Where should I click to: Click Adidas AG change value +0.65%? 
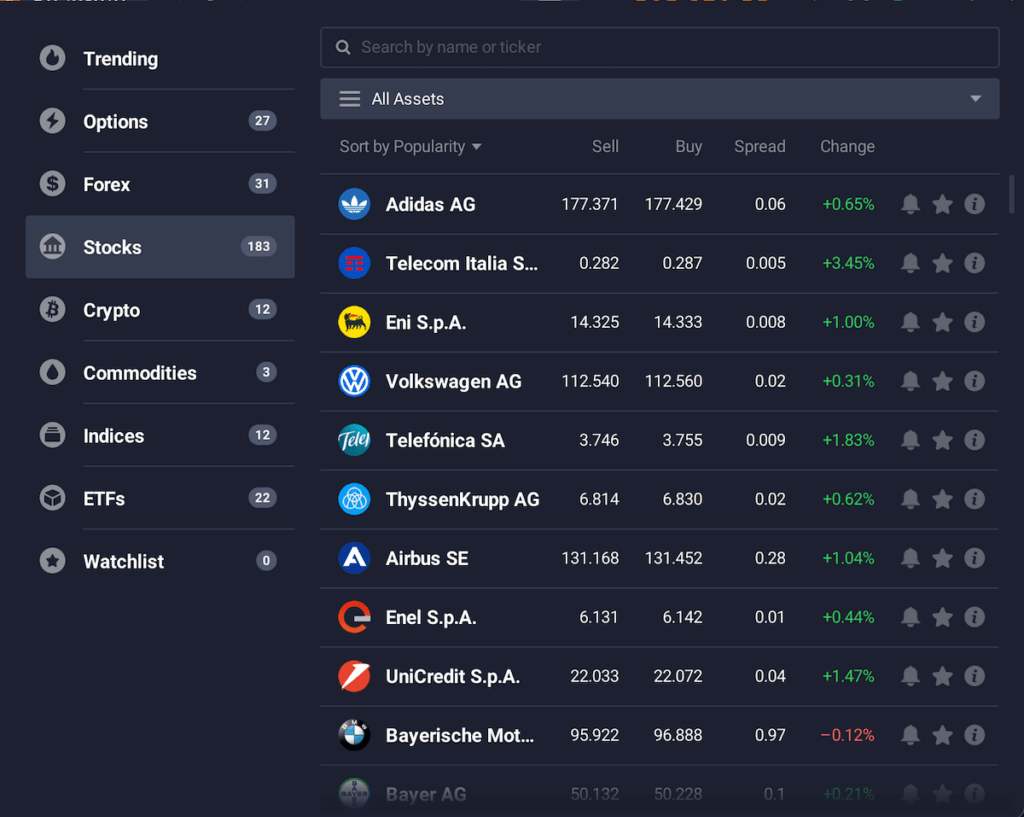(848, 204)
